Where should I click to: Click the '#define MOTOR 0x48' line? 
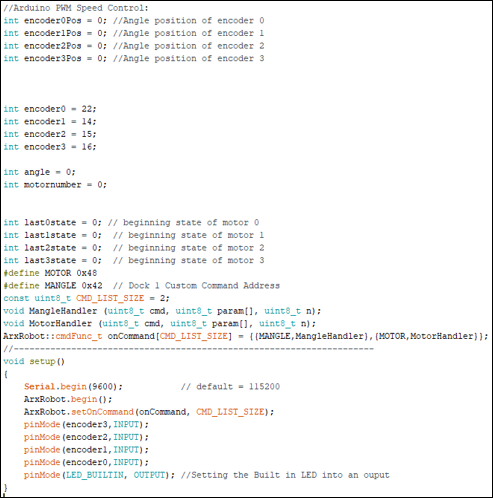click(50, 273)
